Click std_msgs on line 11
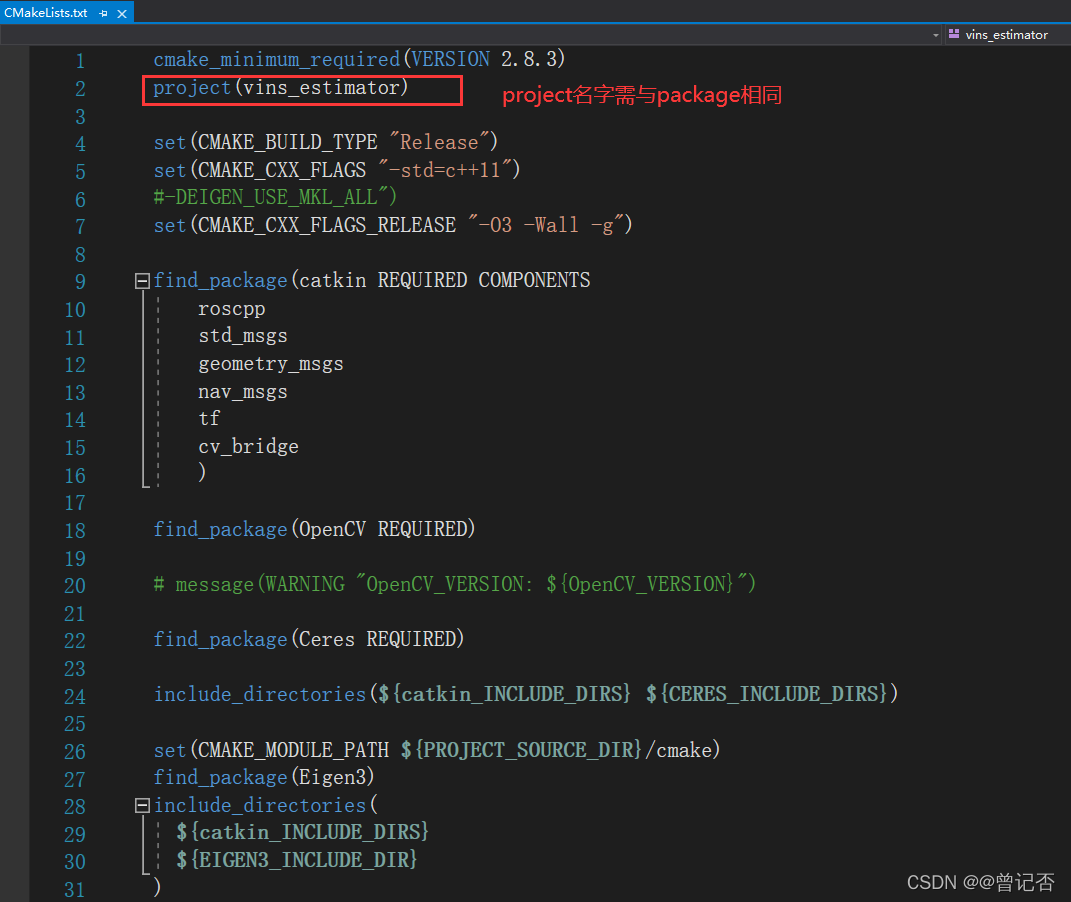This screenshot has width=1071, height=902. (242, 336)
